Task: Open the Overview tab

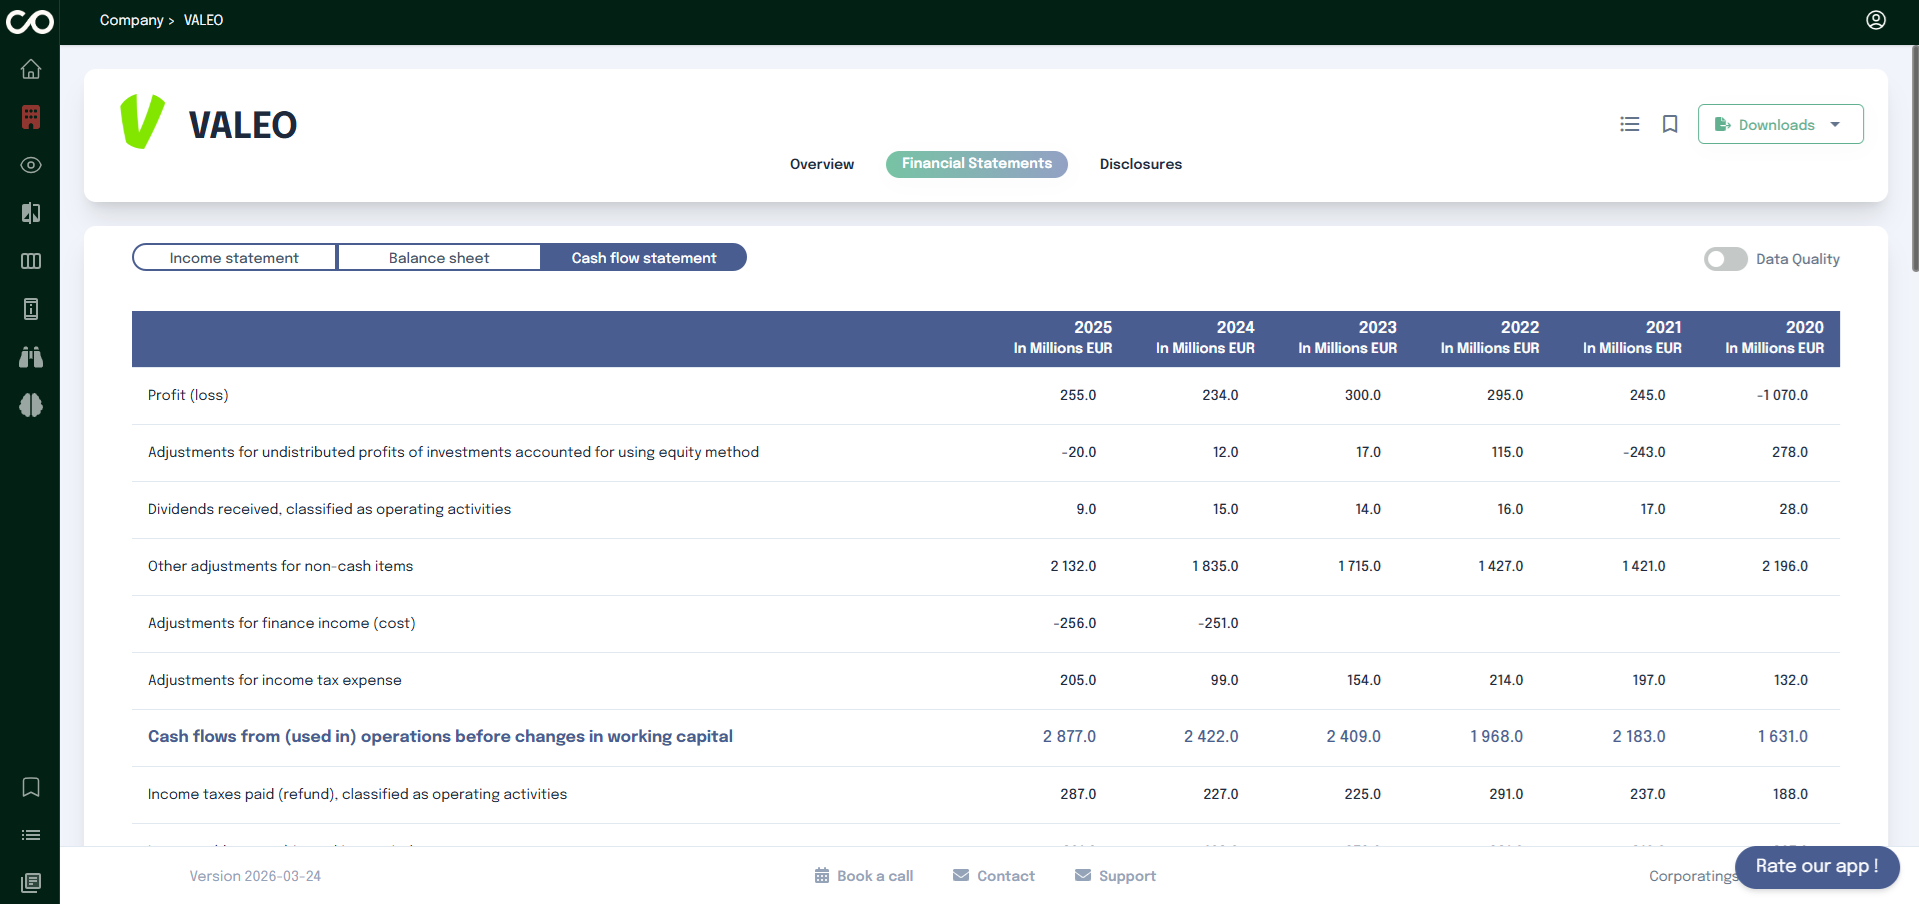Action: click(x=822, y=164)
